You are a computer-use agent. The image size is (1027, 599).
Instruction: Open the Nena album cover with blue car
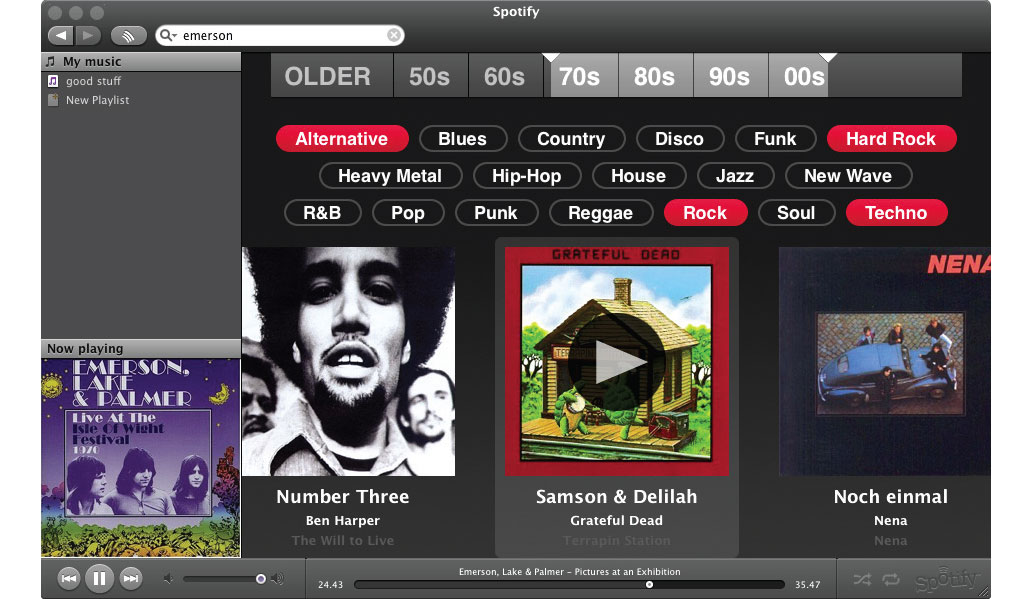885,361
